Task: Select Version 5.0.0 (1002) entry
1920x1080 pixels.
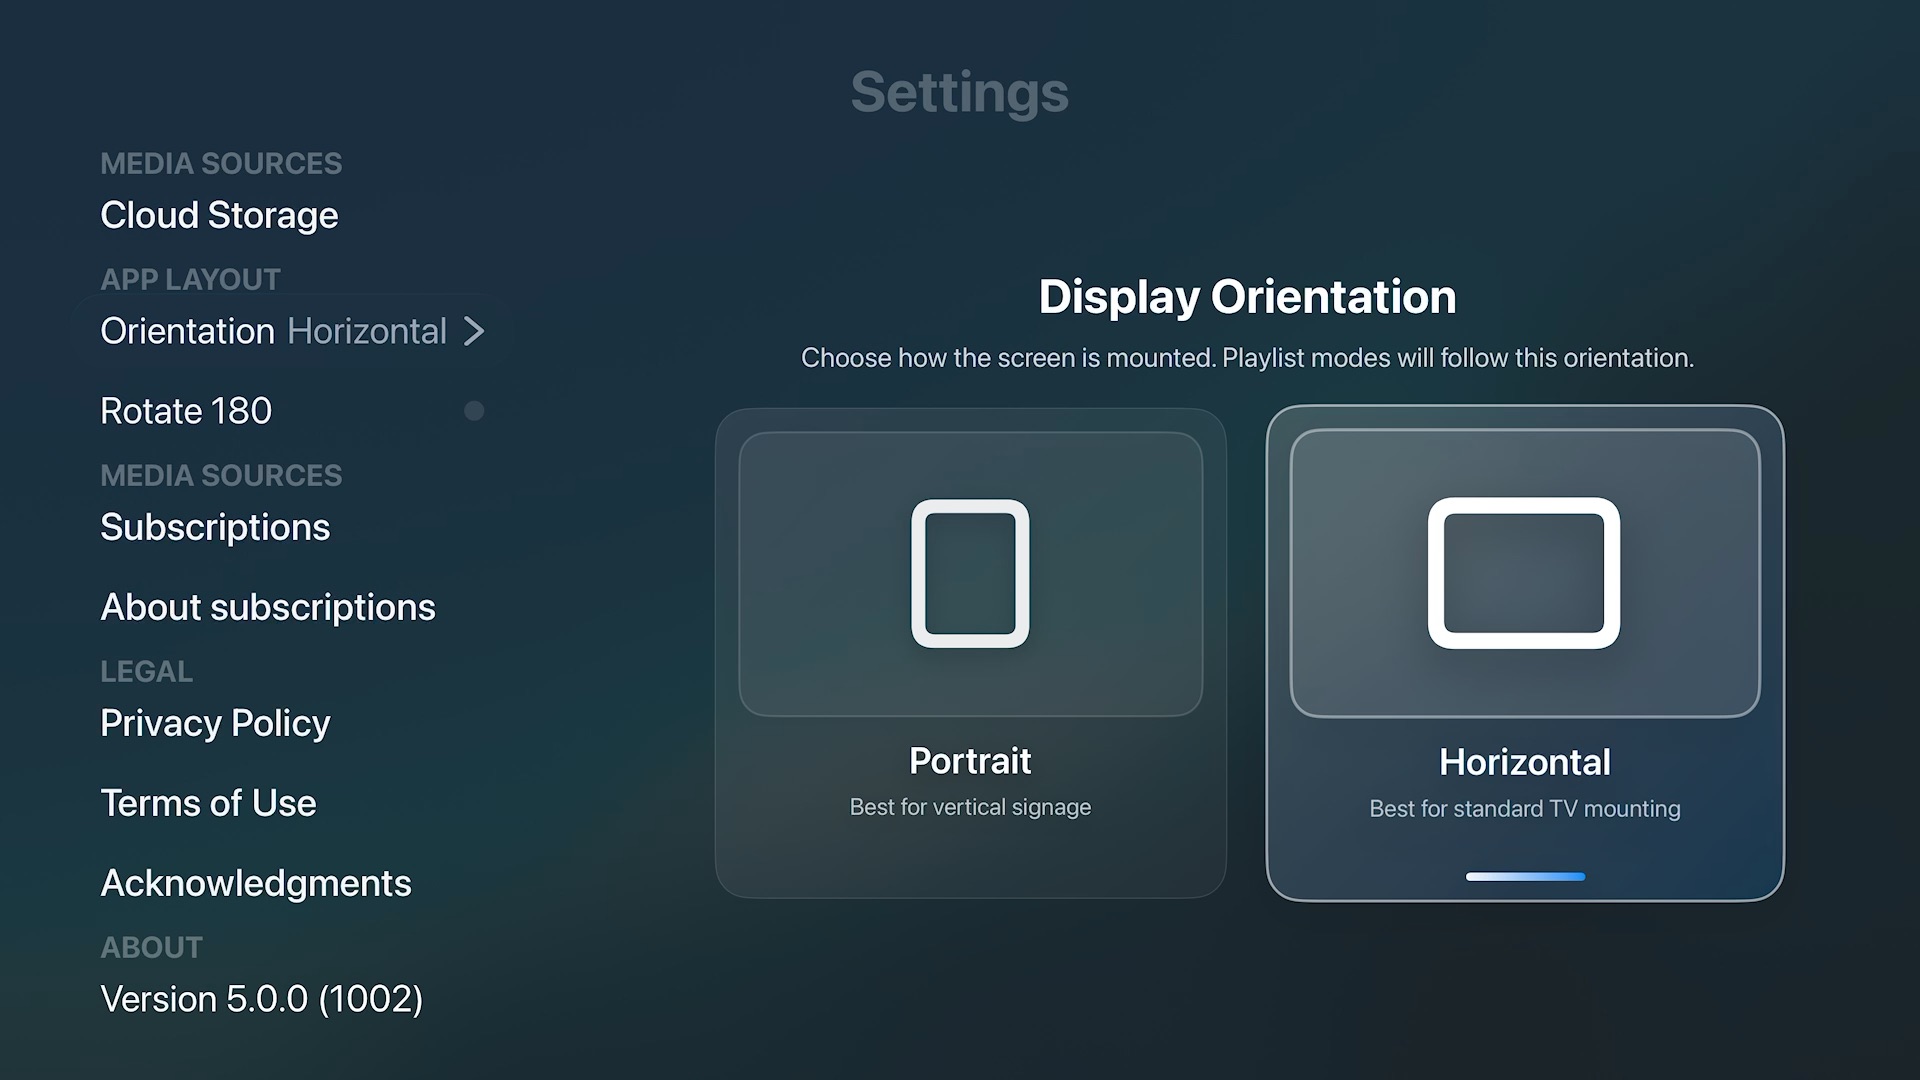Action: (x=262, y=999)
